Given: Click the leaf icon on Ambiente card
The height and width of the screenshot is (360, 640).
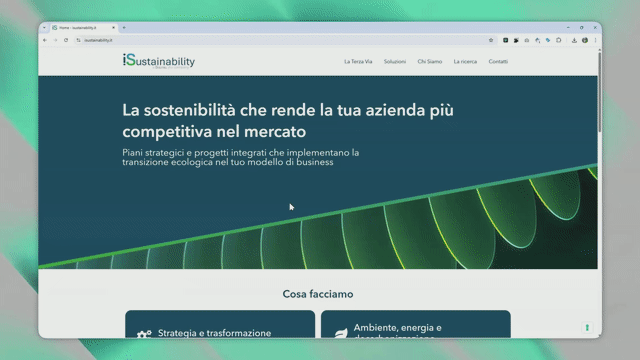Looking at the screenshot, I should click(x=341, y=333).
